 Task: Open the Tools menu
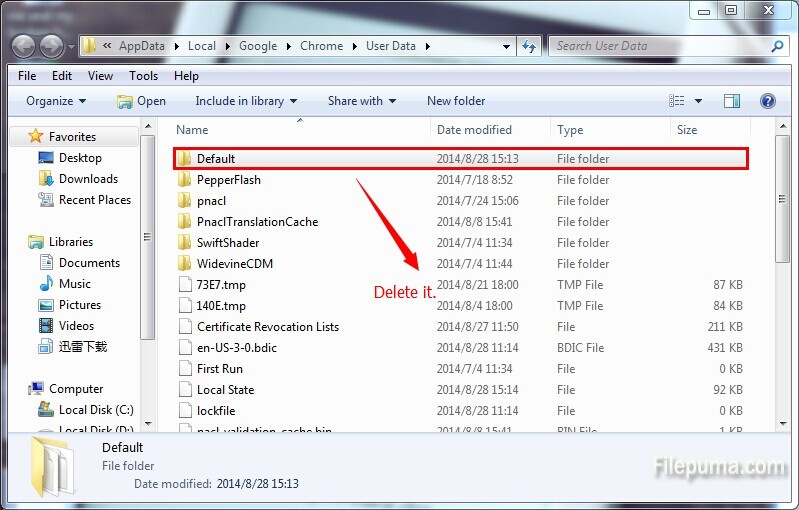click(x=143, y=76)
